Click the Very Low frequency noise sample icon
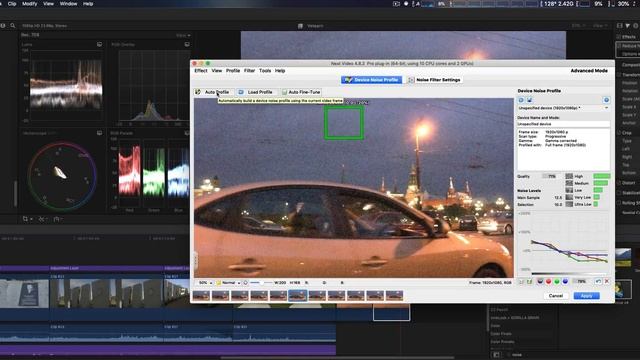 pyautogui.click(x=569, y=197)
